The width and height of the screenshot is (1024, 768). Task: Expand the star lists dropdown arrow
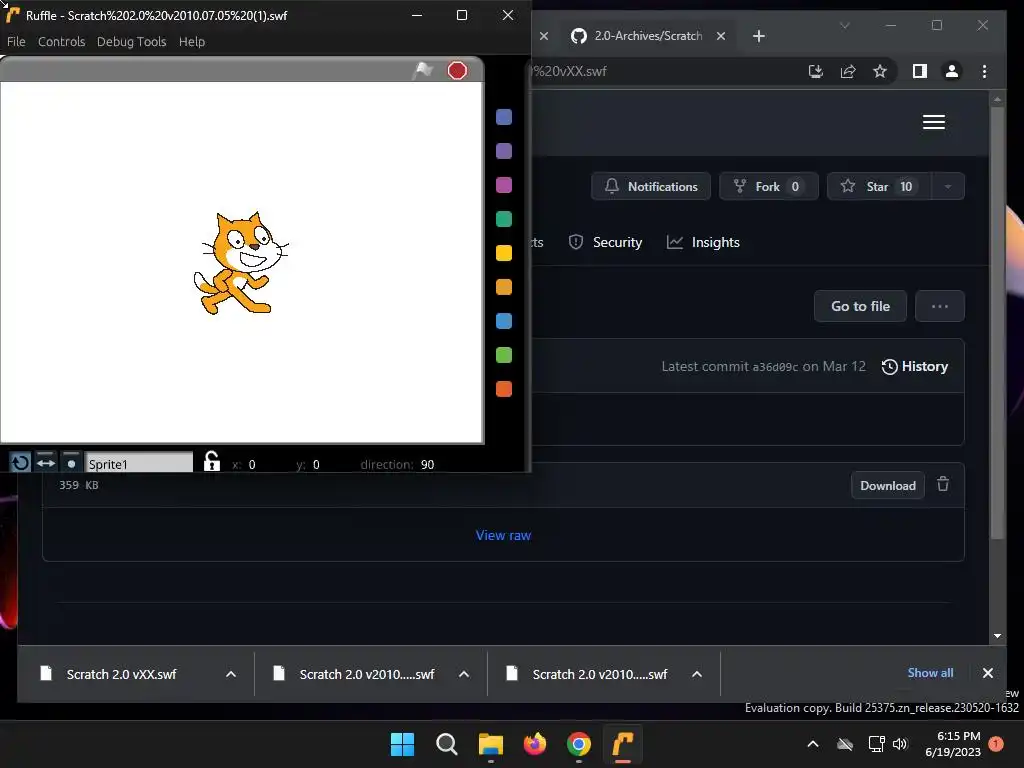948,186
